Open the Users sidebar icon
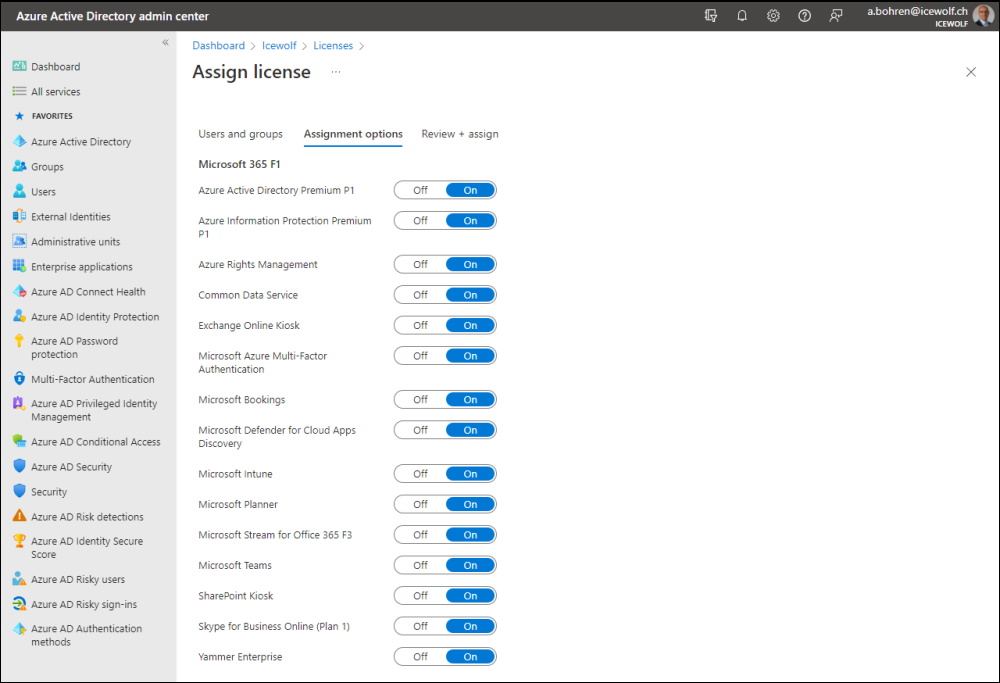1000x683 pixels. [x=19, y=191]
